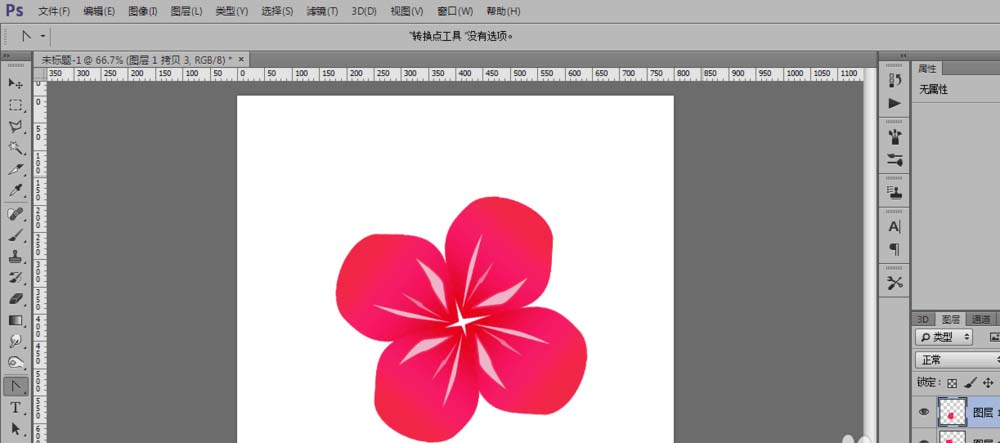The width and height of the screenshot is (1000, 443).
Task: Select the Polygonal Lasso tool
Action: click(x=15, y=127)
